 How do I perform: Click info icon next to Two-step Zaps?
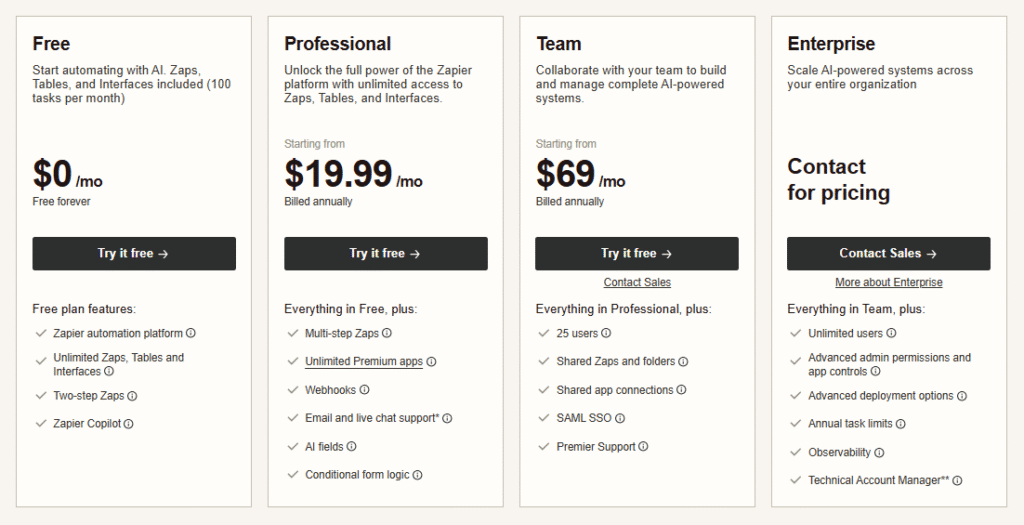132,396
